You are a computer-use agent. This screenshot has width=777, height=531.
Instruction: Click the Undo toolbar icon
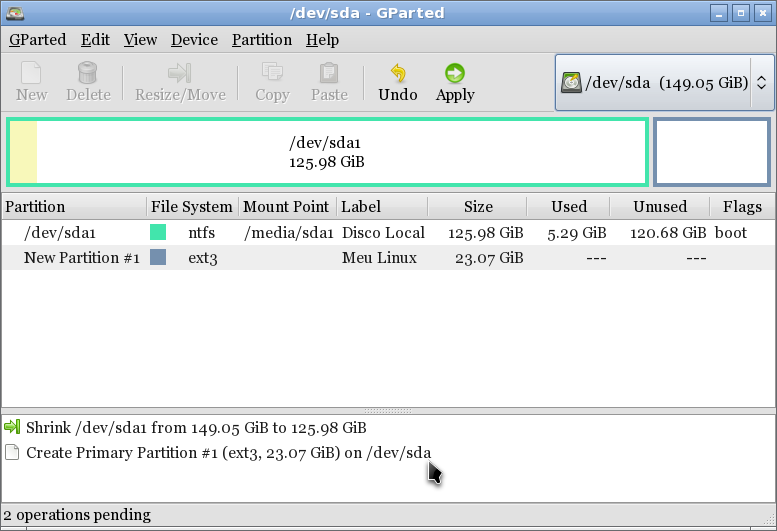pyautogui.click(x=397, y=82)
